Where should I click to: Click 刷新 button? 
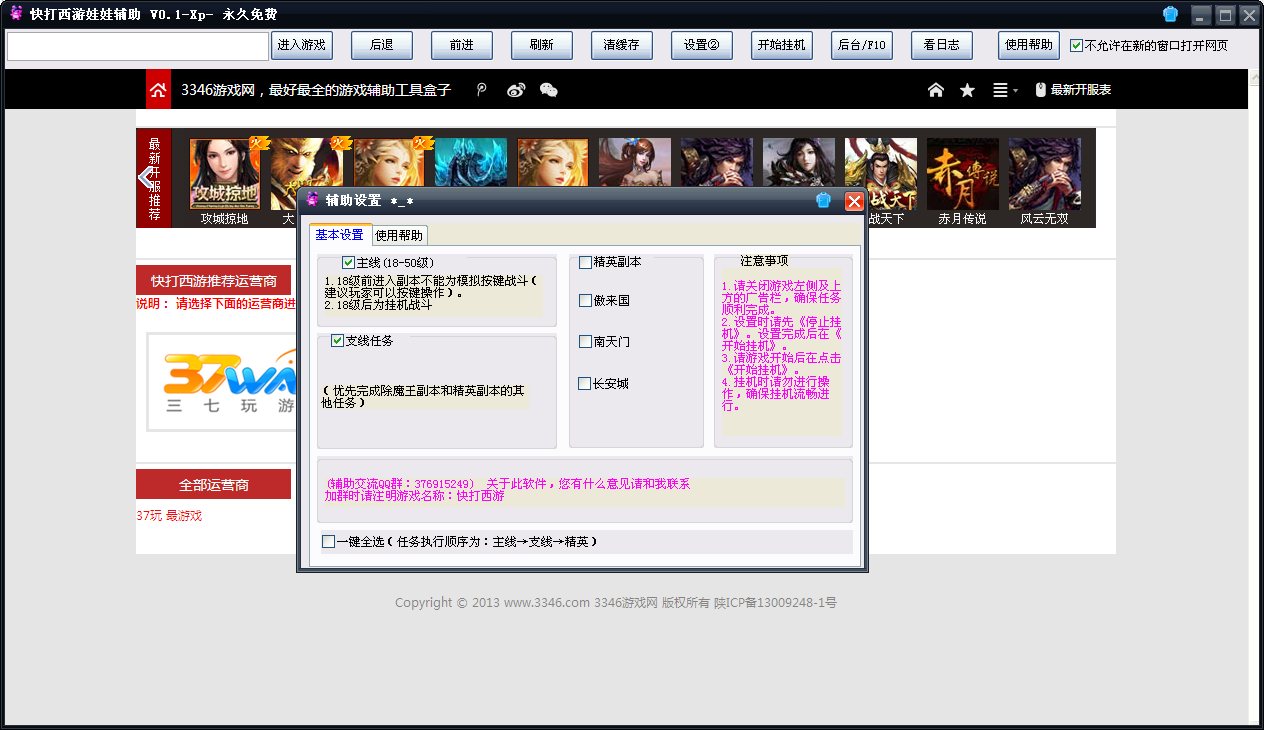(542, 45)
